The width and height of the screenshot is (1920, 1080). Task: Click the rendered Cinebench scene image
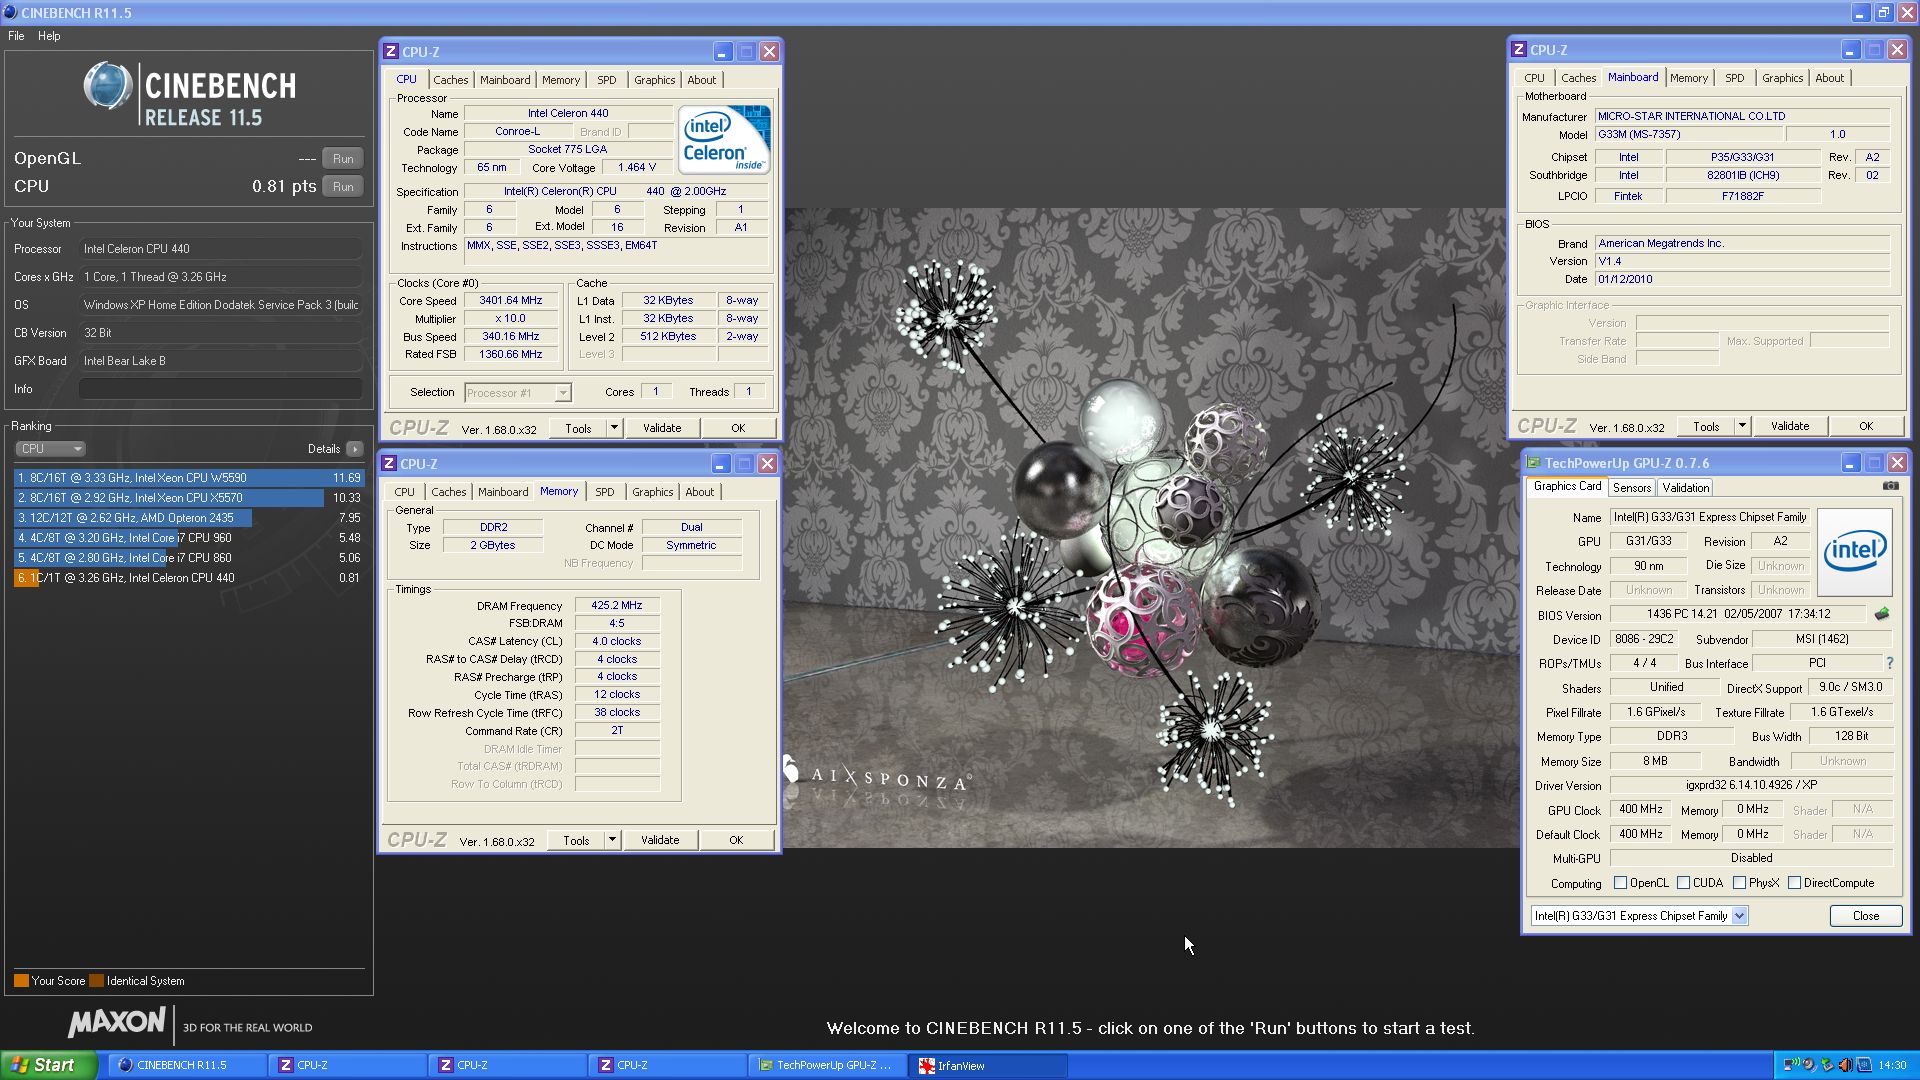pos(1151,528)
